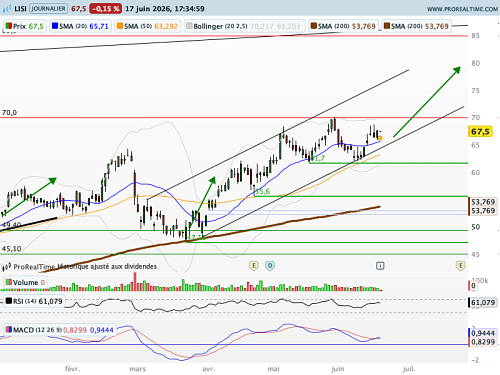Click the 100k volume axis label
This screenshot has height=375, width=500.
[480, 281]
